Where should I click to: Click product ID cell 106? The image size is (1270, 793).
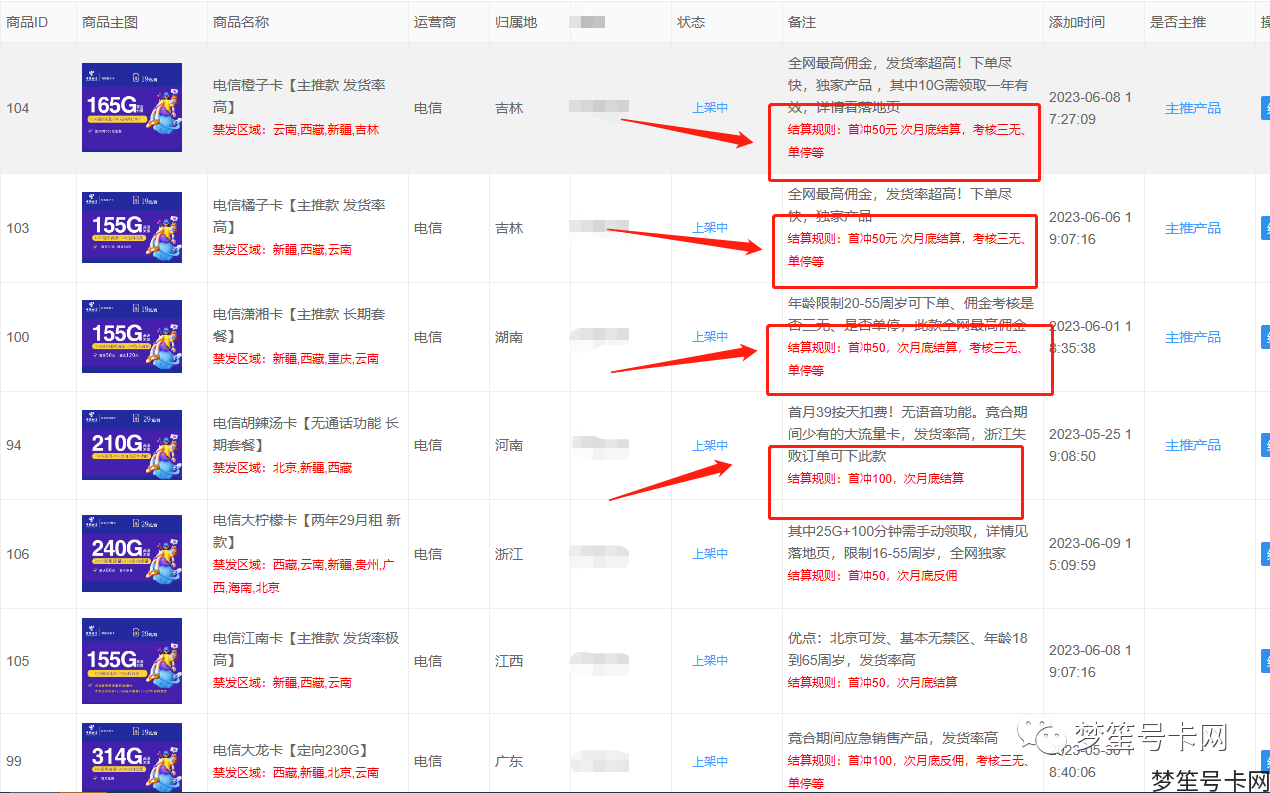[x=18, y=554]
